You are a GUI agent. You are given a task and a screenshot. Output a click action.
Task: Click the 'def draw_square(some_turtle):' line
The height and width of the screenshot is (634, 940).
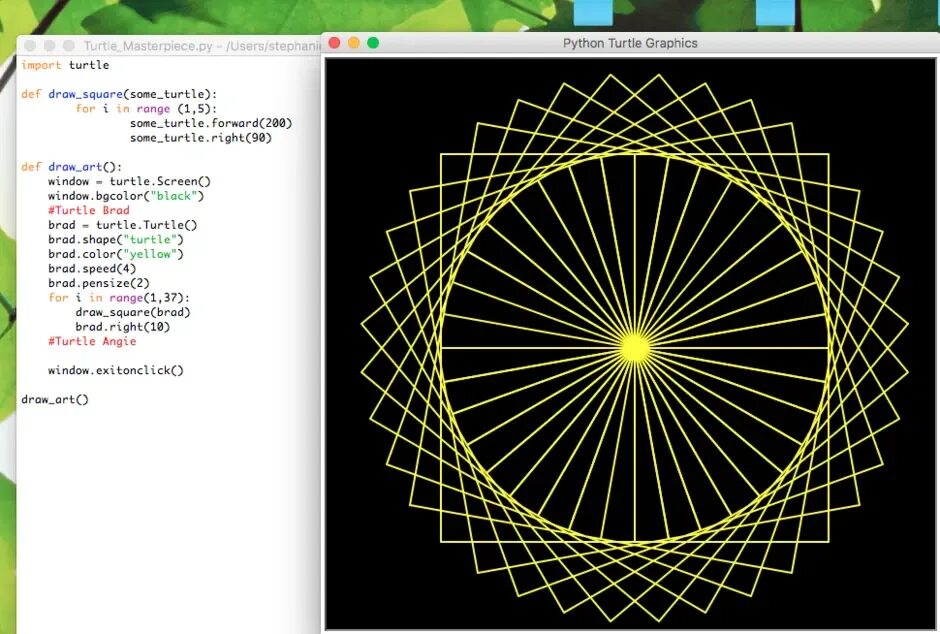click(x=119, y=94)
